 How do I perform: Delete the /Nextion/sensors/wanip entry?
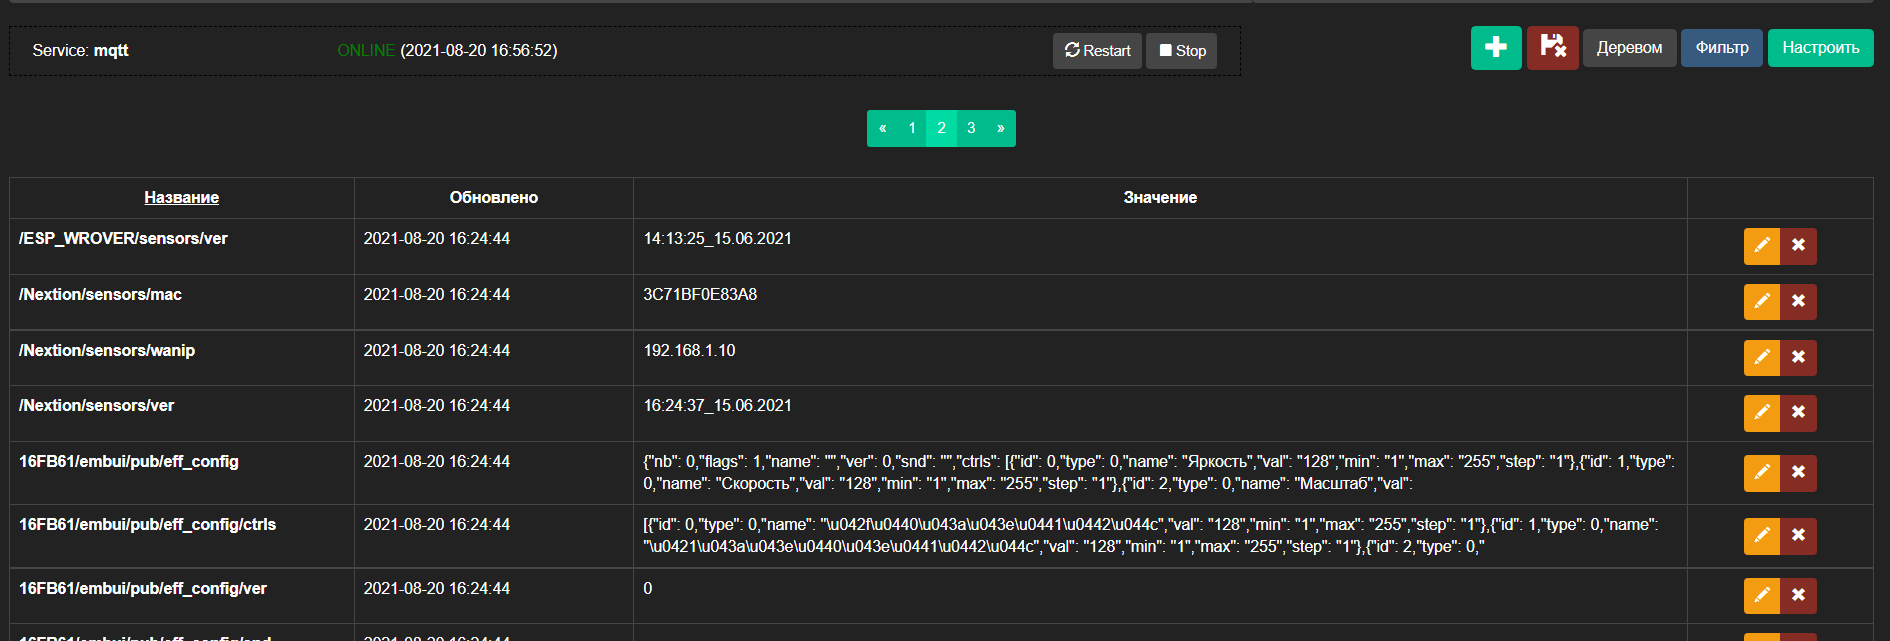pos(1798,358)
